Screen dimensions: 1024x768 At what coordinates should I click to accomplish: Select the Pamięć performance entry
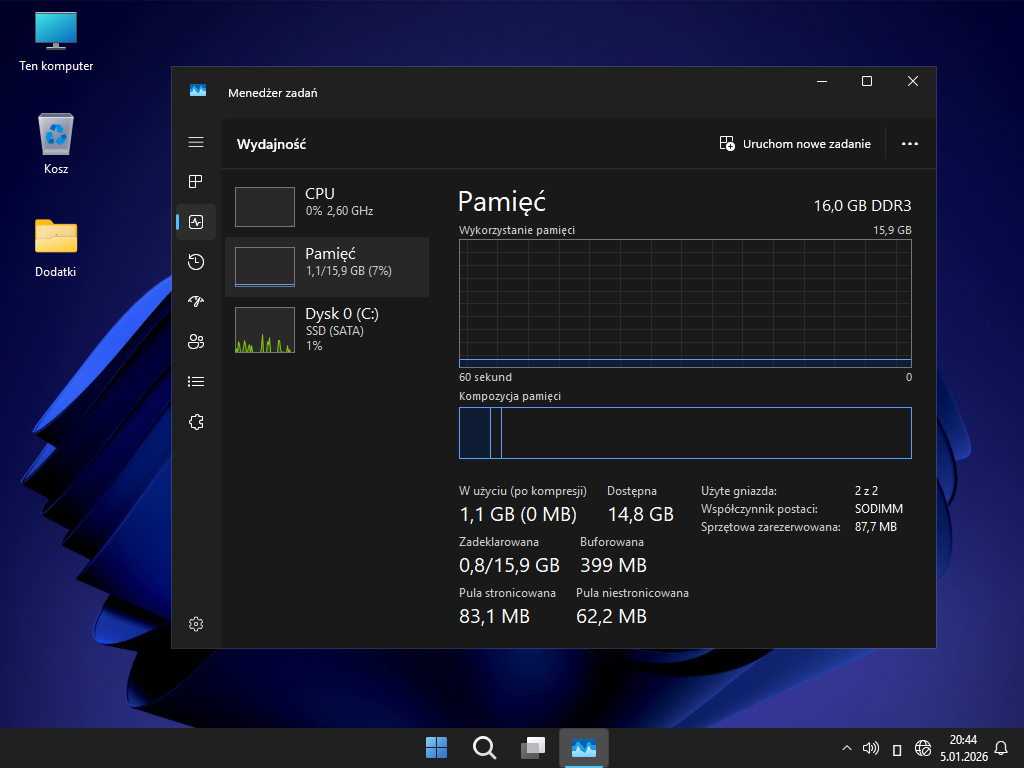pos(327,267)
